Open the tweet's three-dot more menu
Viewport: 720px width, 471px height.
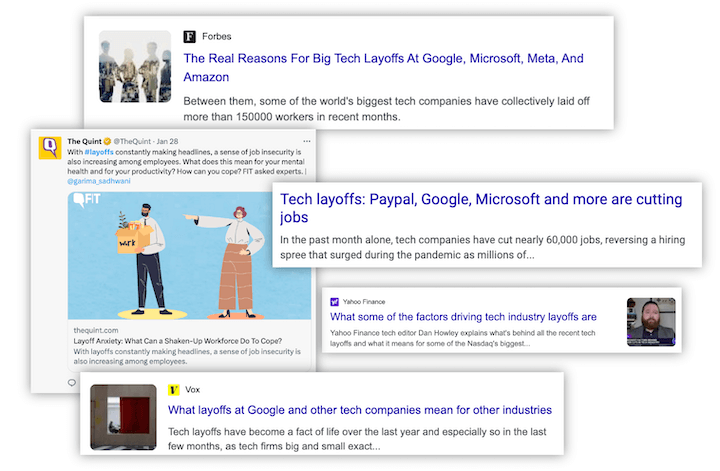click(307, 141)
